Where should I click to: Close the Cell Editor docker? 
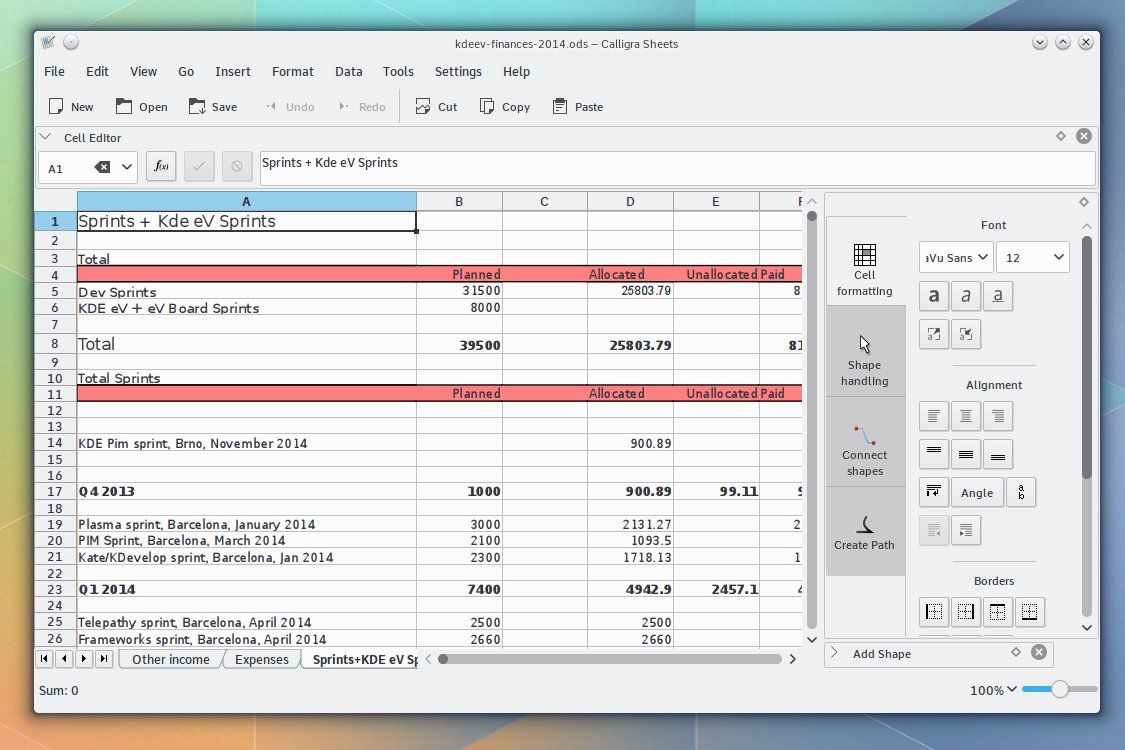(x=1084, y=136)
